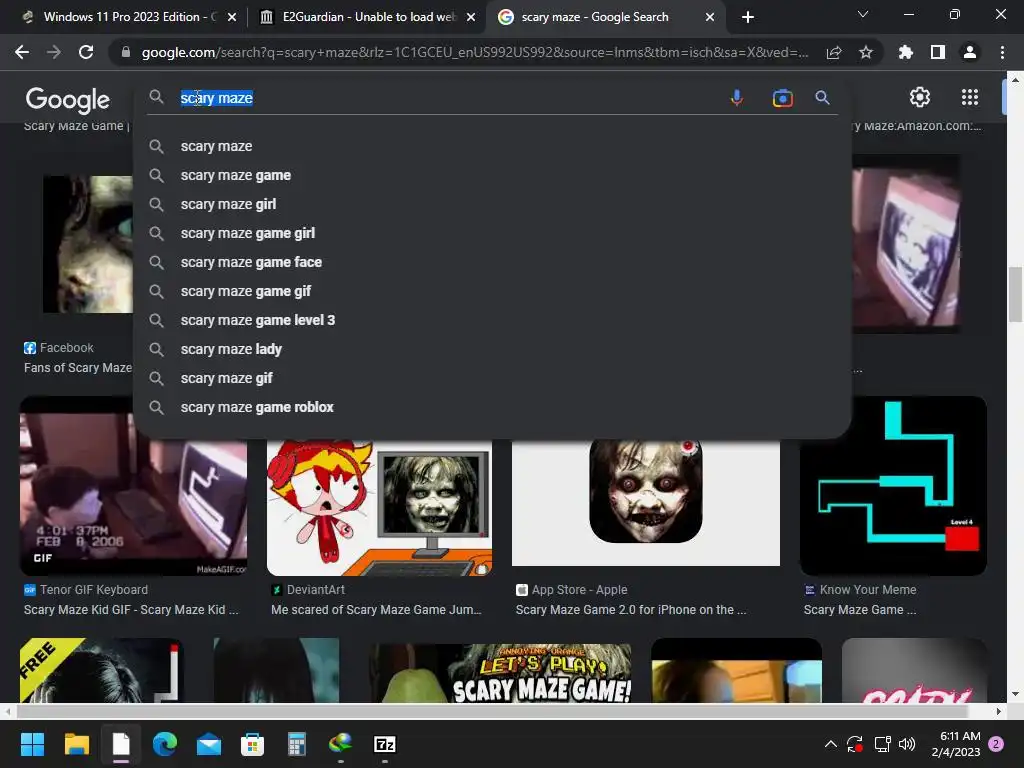Open Google quick settings gear
Viewport: 1024px width, 768px height.
tap(920, 97)
